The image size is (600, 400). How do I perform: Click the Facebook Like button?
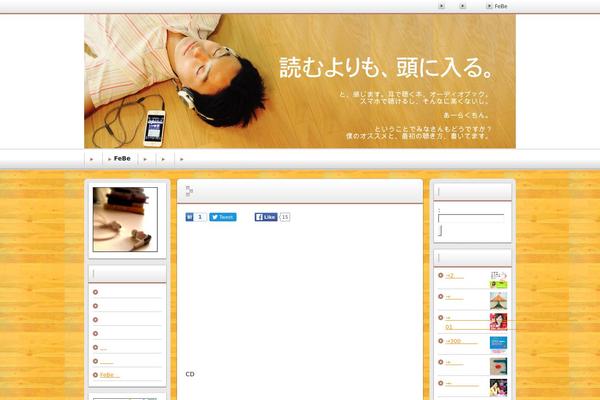click(266, 217)
